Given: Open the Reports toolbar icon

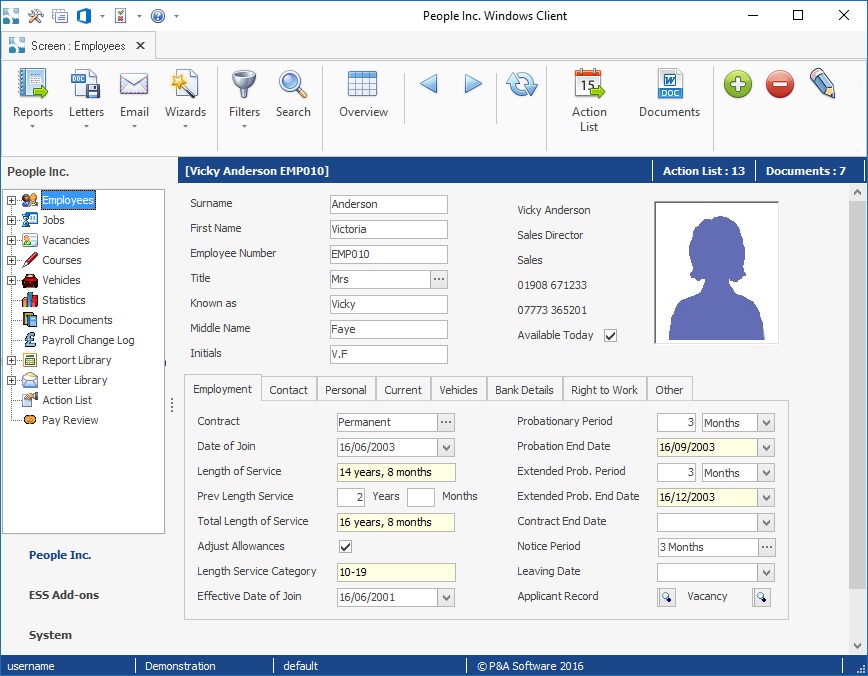Looking at the screenshot, I should [x=33, y=84].
